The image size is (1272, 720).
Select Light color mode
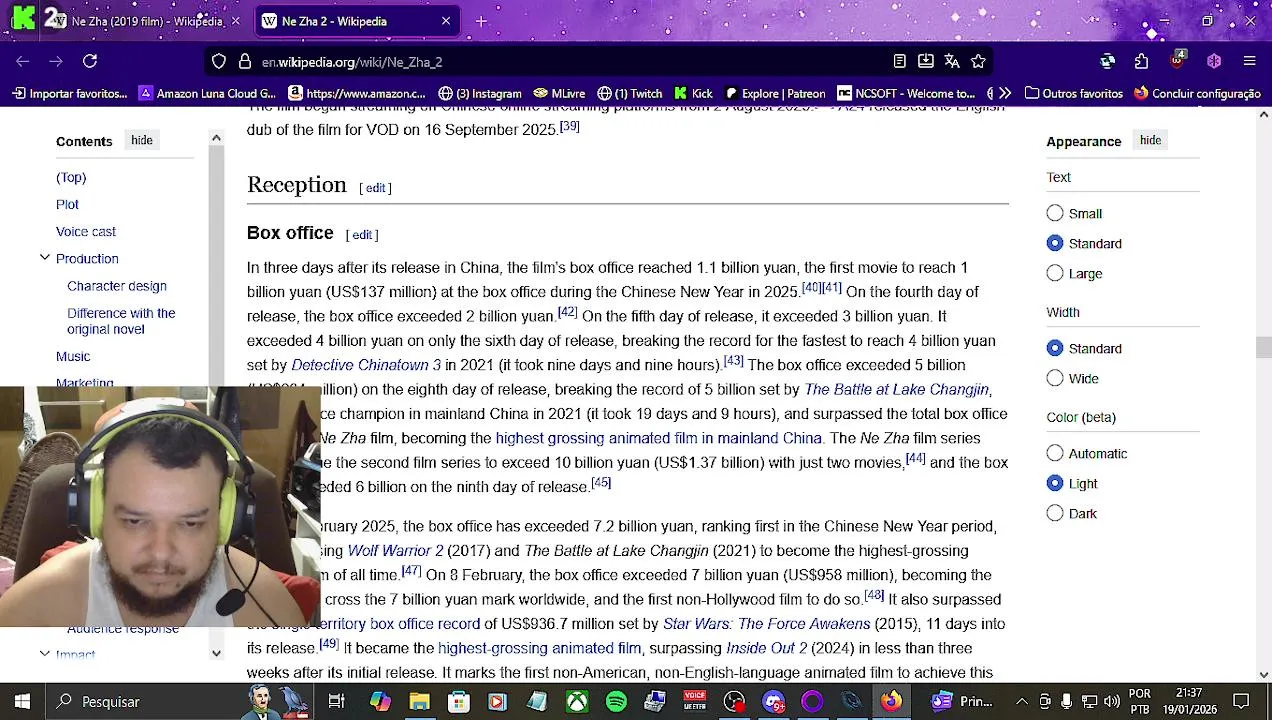(x=1055, y=483)
